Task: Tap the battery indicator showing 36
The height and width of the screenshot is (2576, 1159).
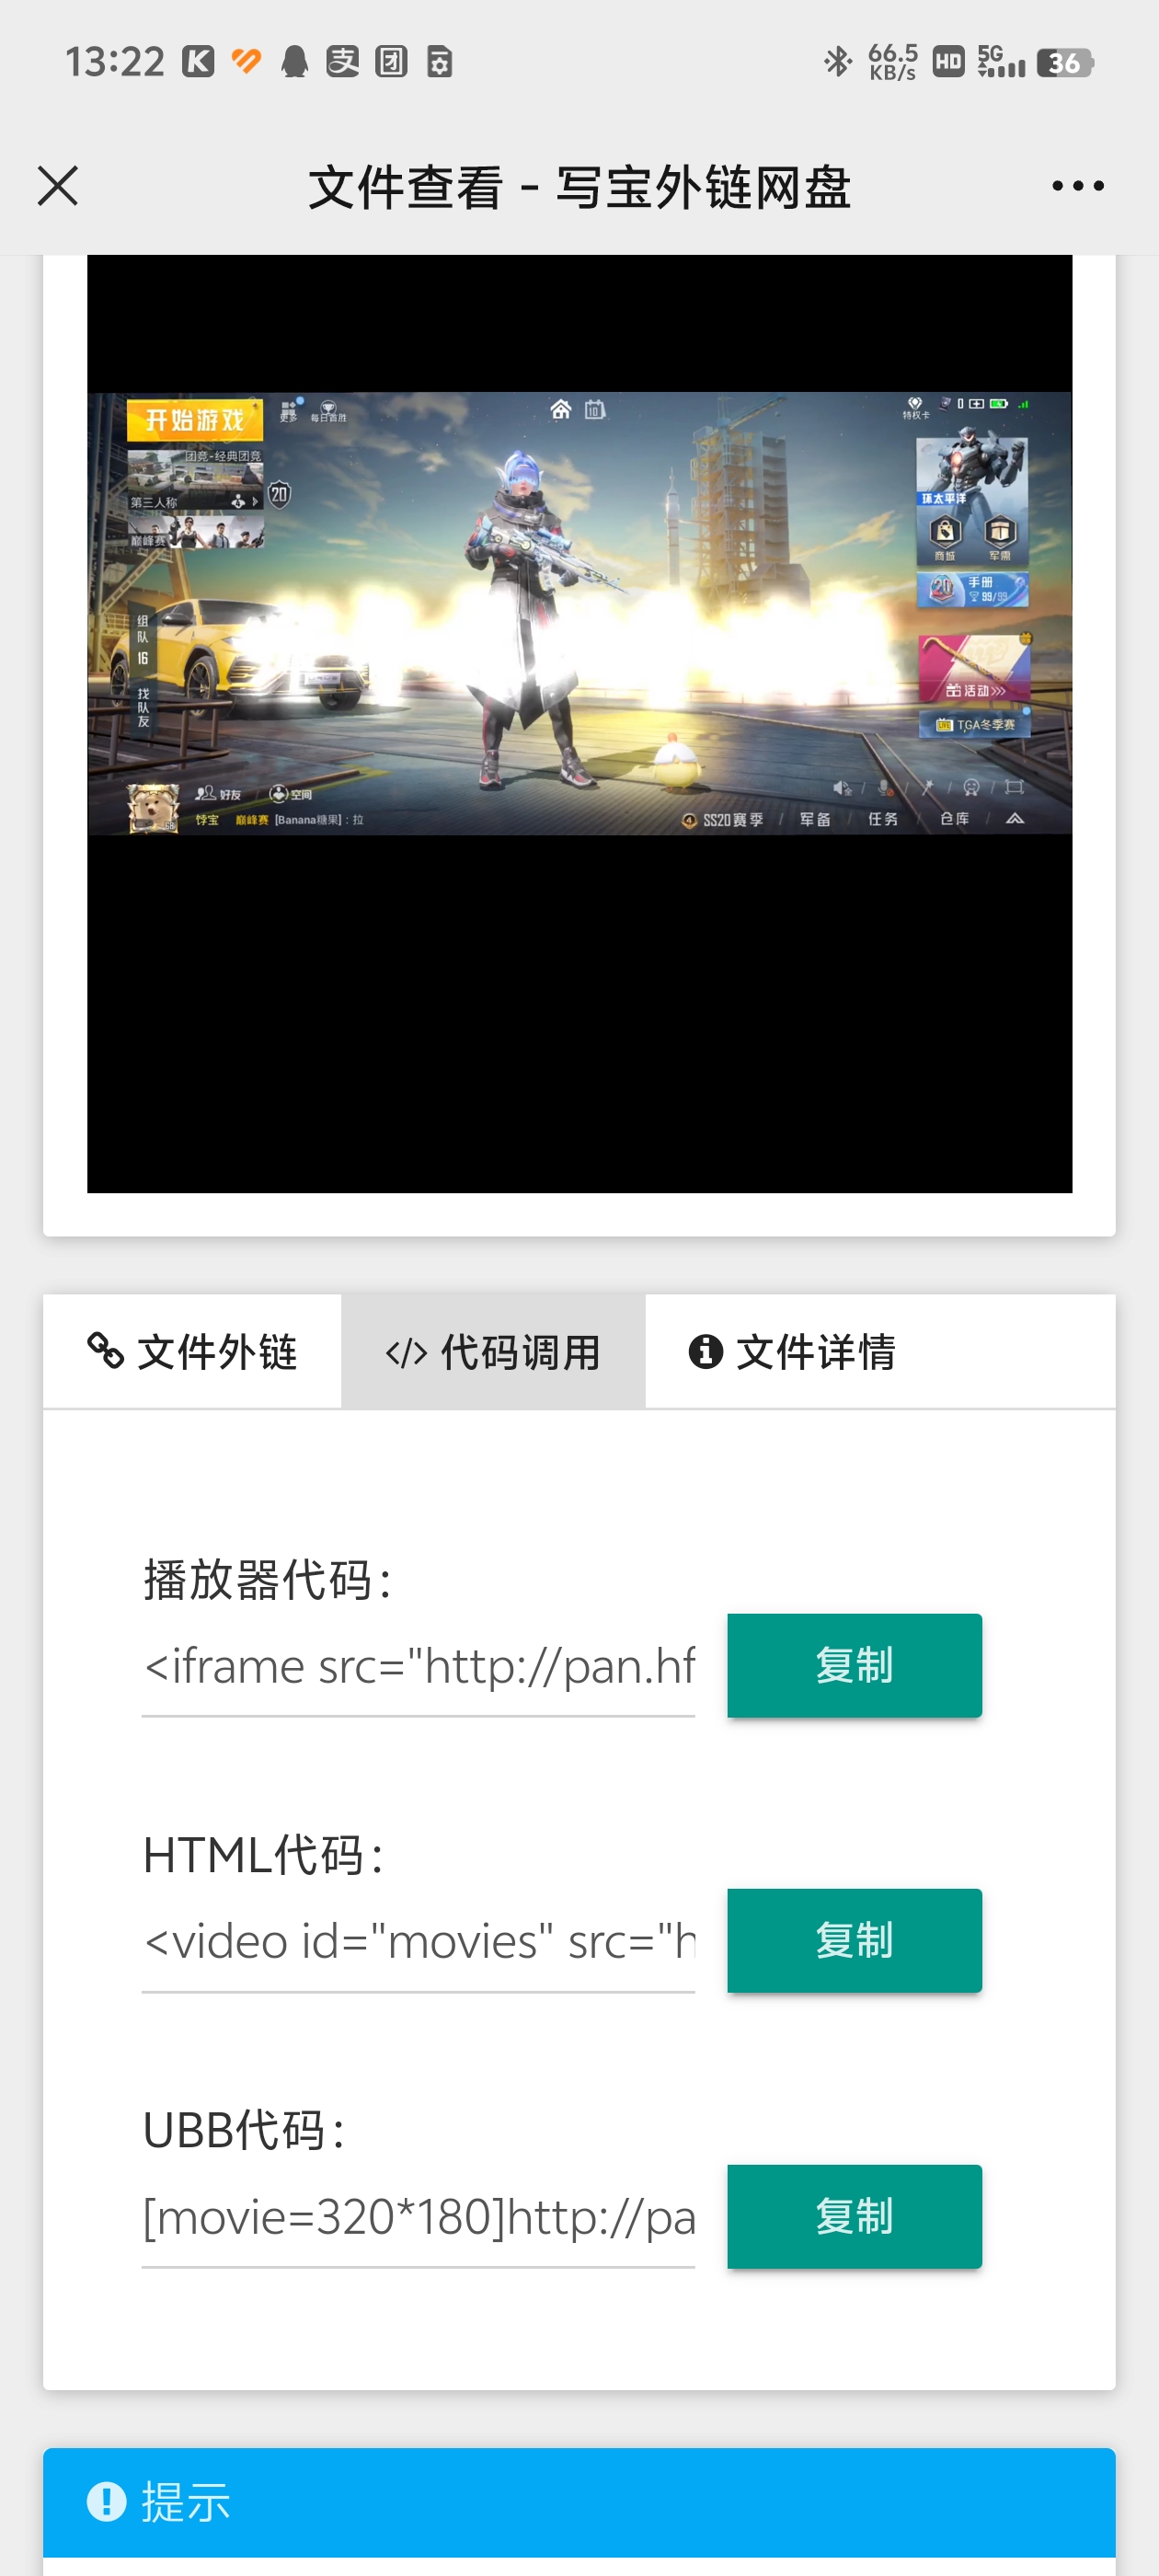Action: (x=1065, y=63)
